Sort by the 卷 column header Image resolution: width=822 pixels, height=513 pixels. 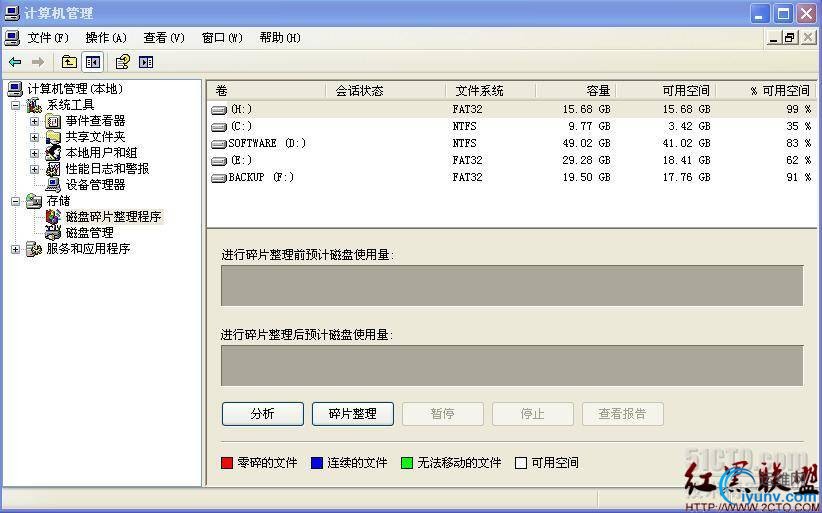267,91
